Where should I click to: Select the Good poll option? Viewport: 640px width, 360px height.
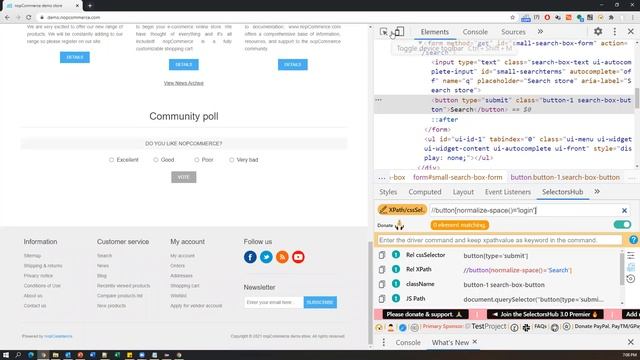[x=156, y=160]
